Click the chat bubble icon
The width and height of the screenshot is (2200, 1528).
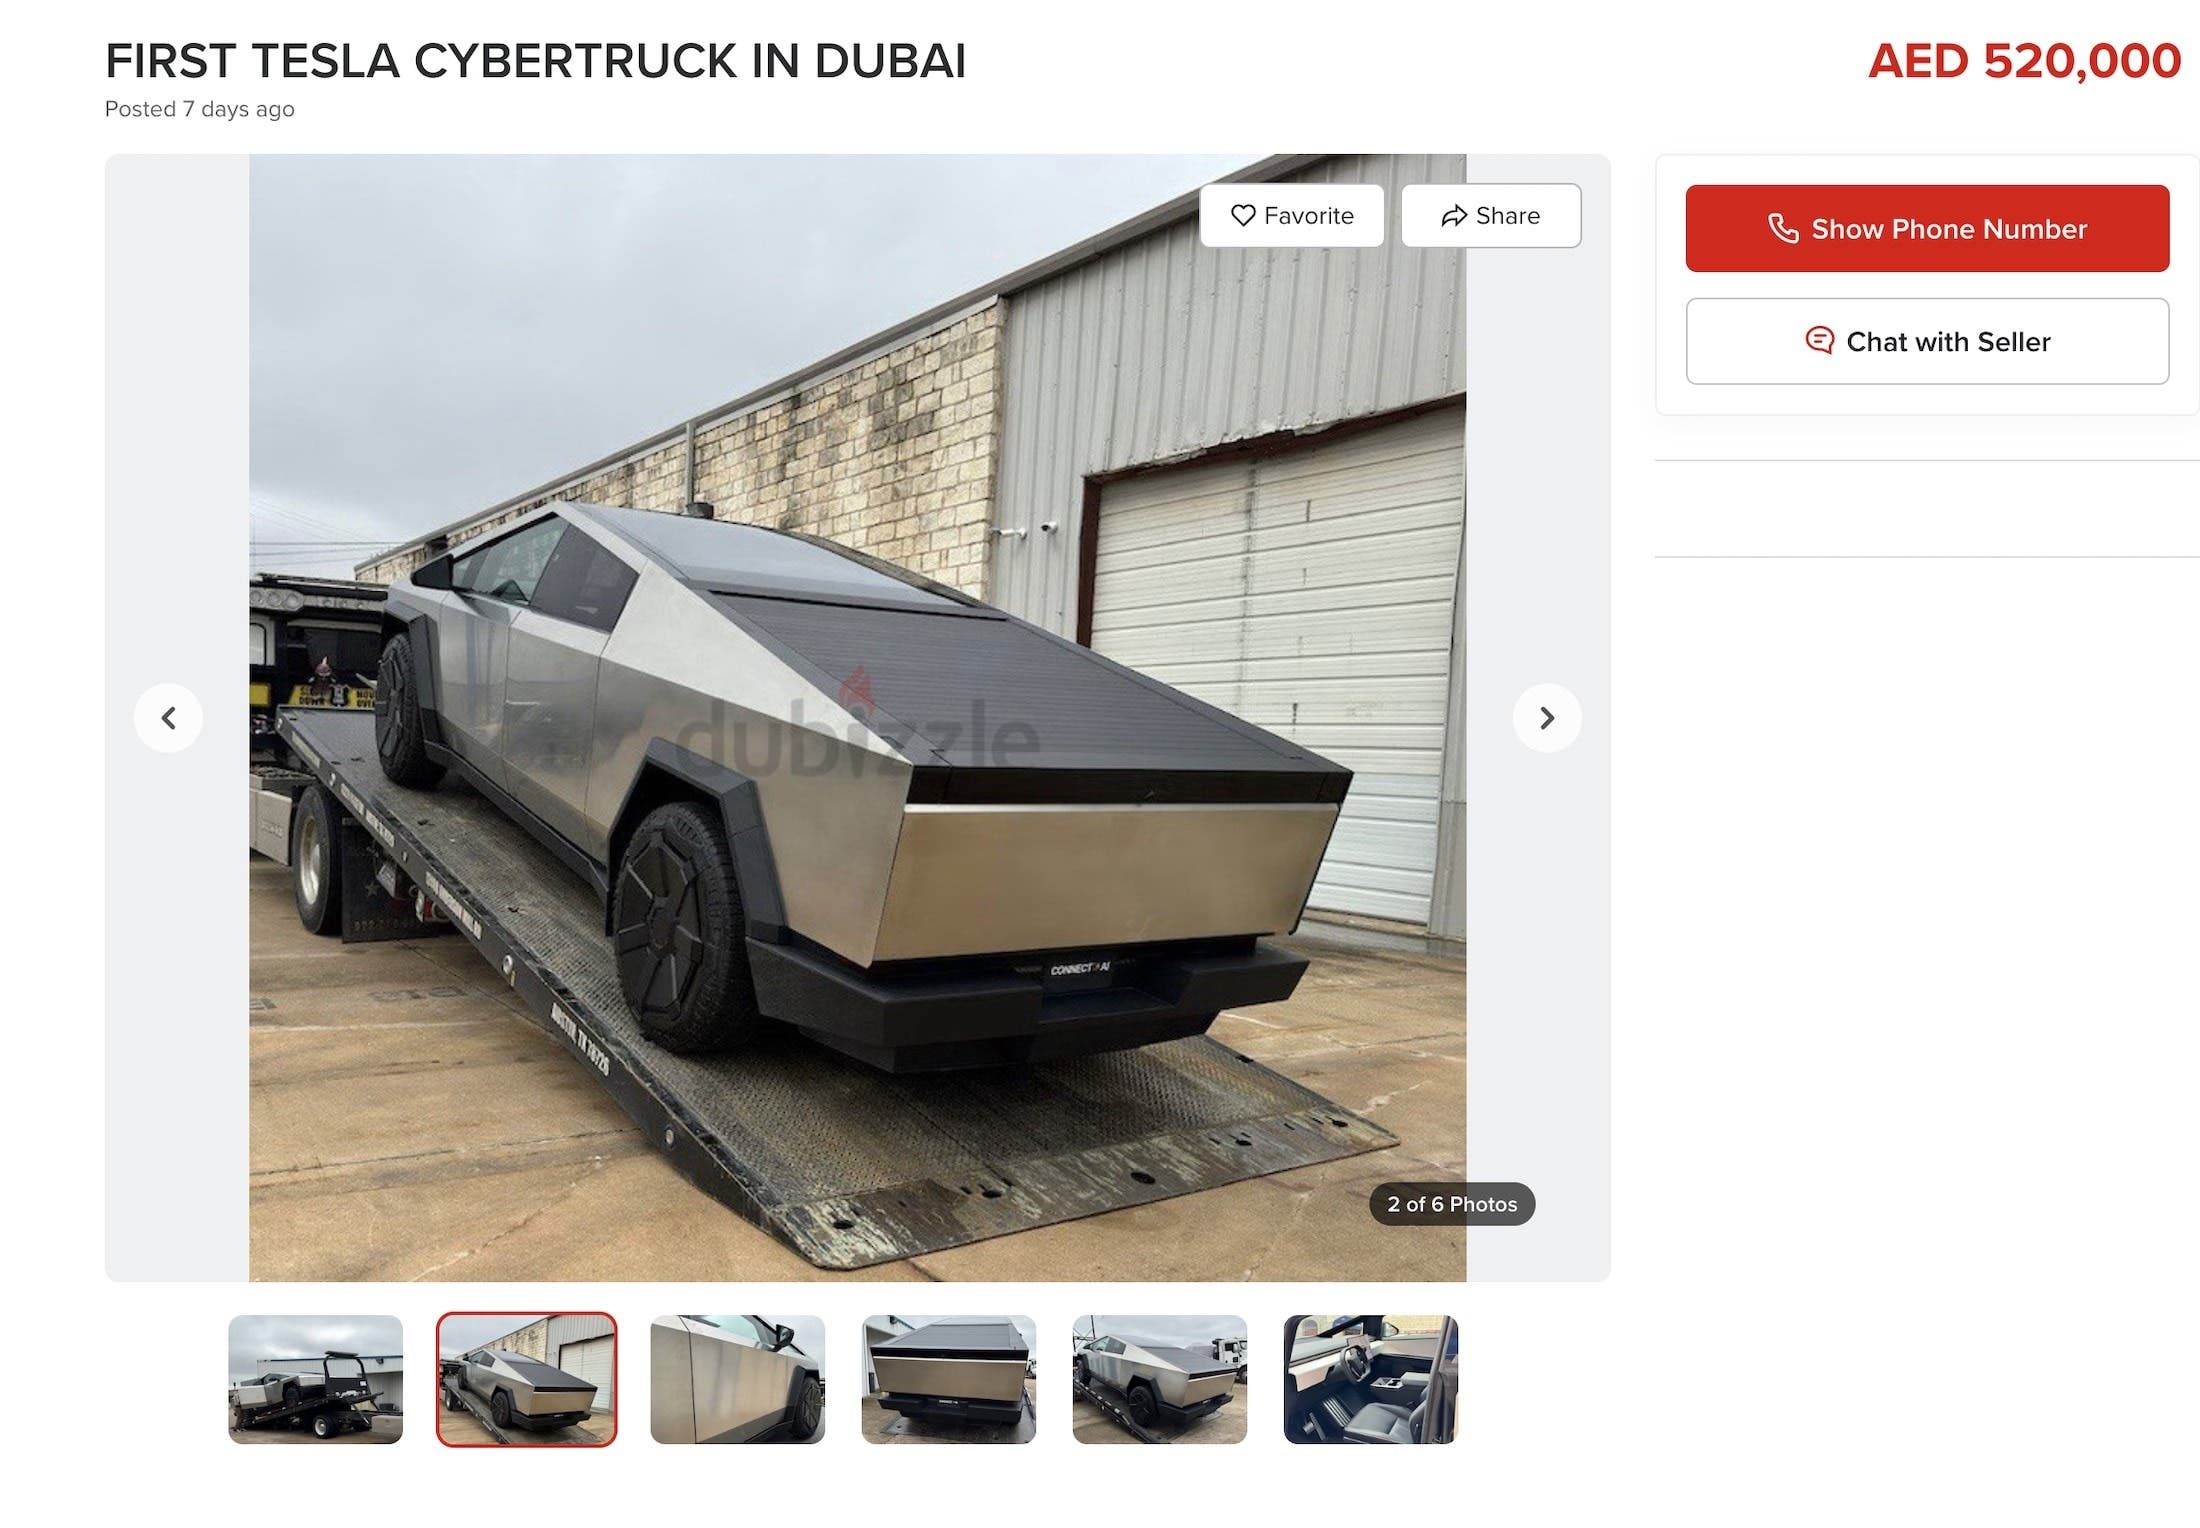tap(1819, 341)
